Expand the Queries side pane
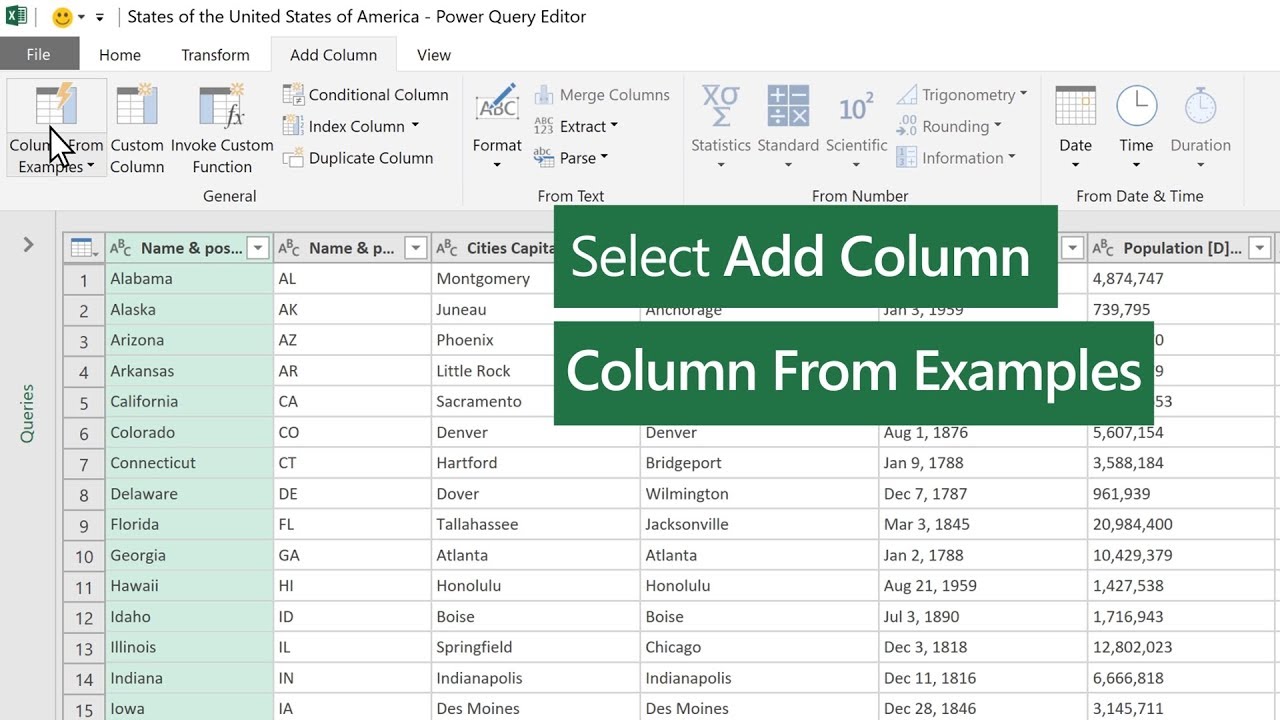The image size is (1280, 720). pos(27,245)
